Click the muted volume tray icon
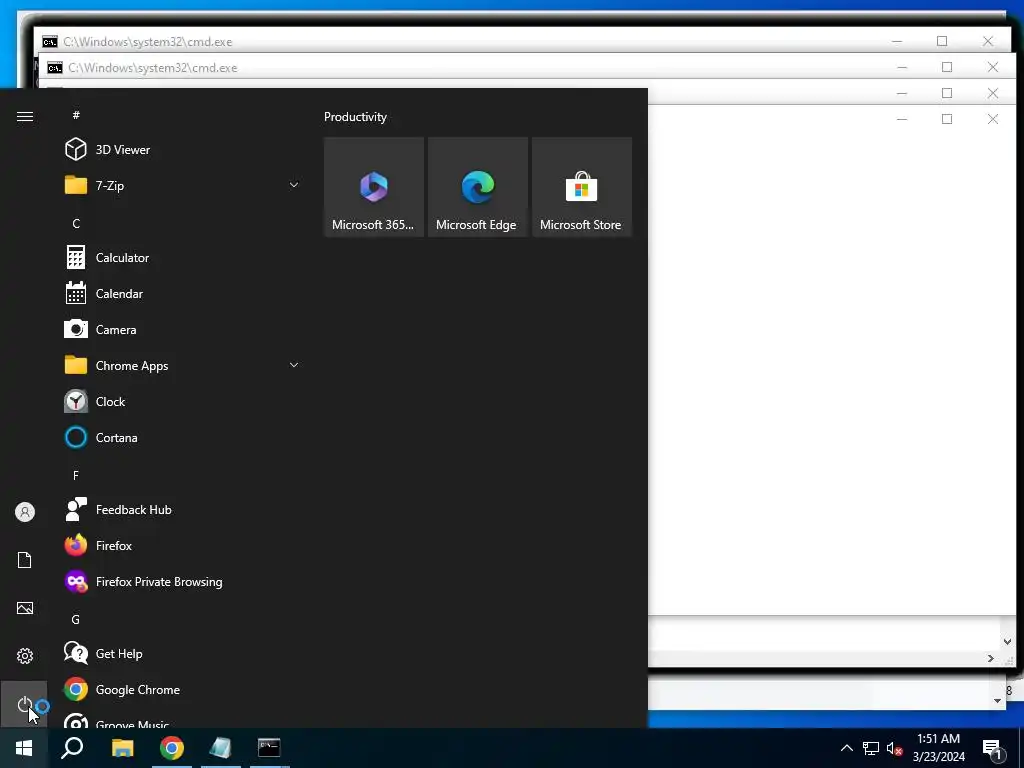The image size is (1024, 768). 894,748
